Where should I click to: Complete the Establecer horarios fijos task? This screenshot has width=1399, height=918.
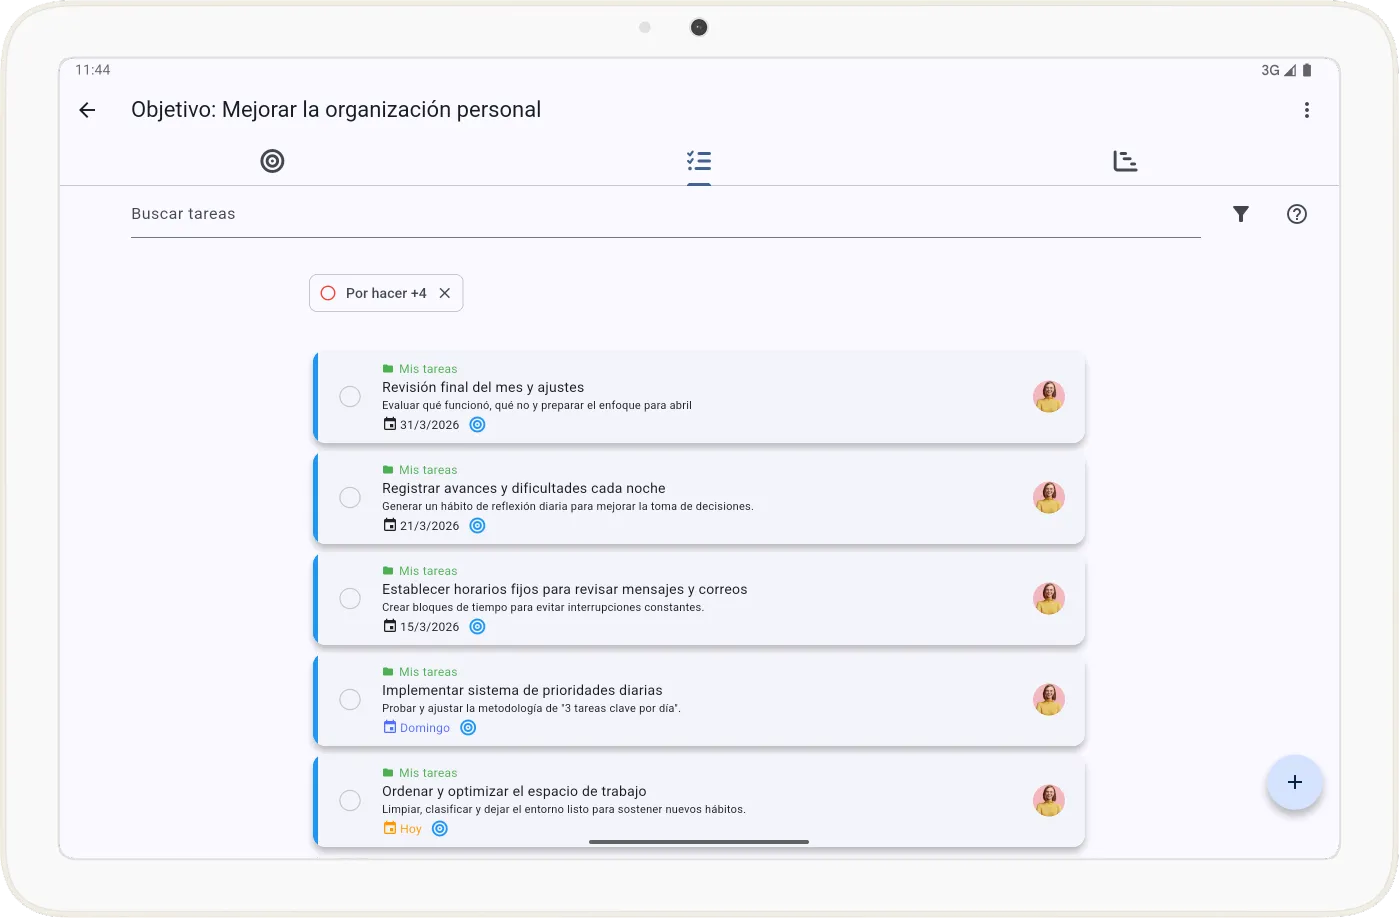click(x=350, y=599)
